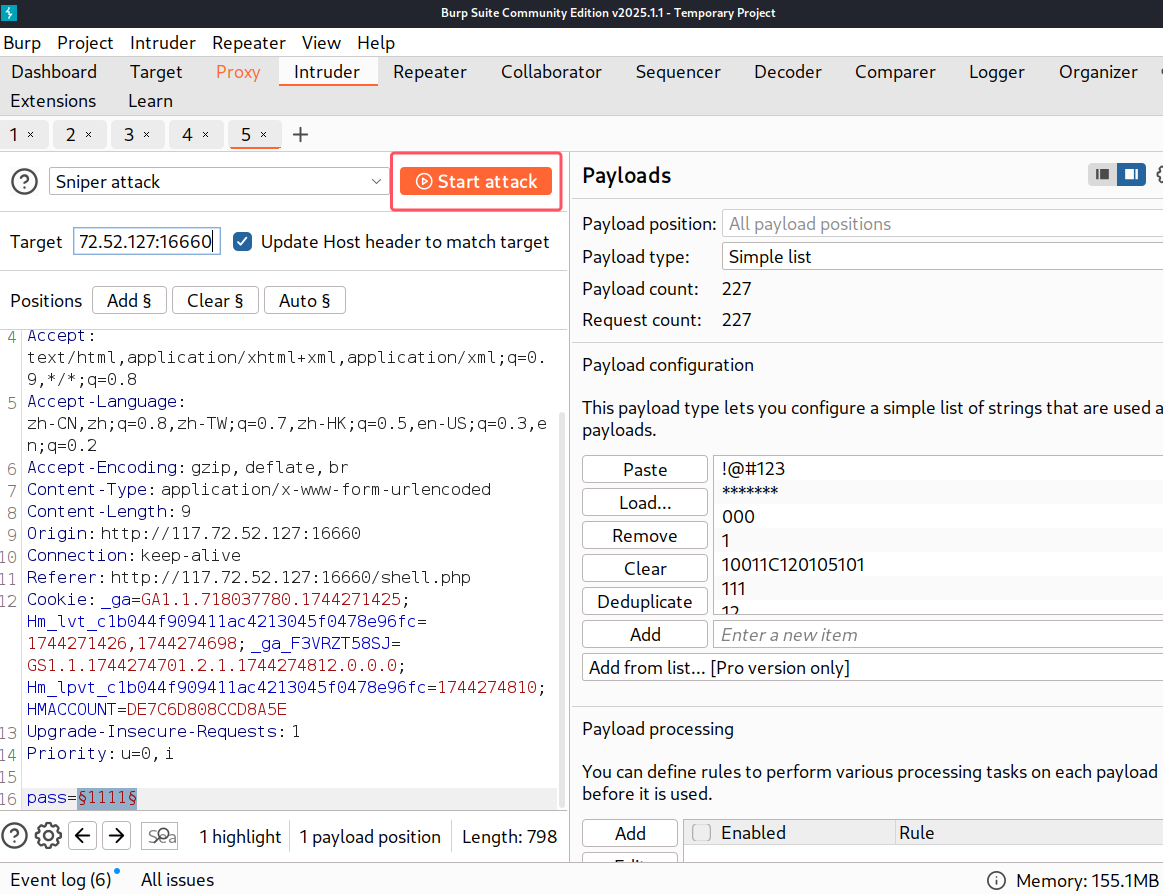Click Add button beside new item field
This screenshot has height=894, width=1163.
645,634
